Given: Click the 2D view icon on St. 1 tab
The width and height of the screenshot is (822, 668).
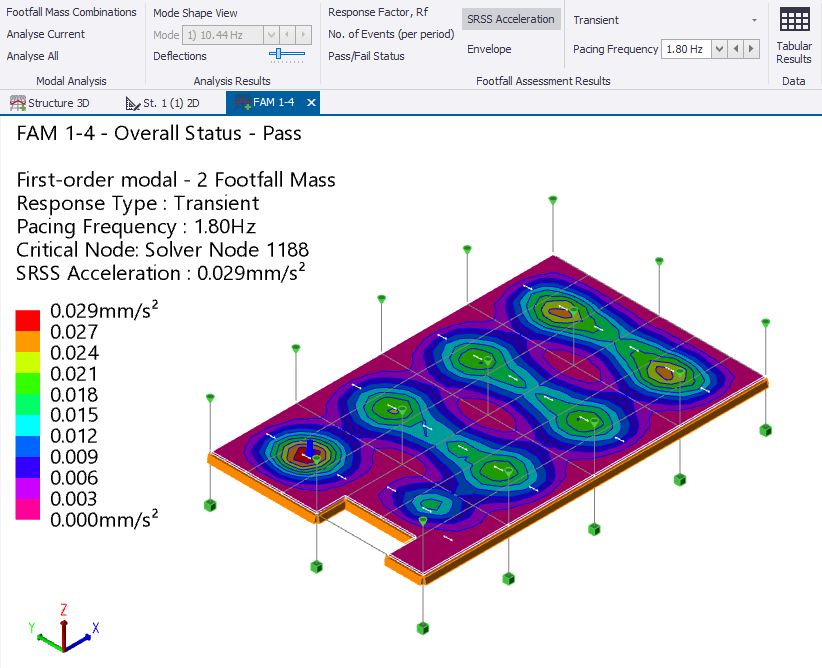Looking at the screenshot, I should click(x=131, y=102).
